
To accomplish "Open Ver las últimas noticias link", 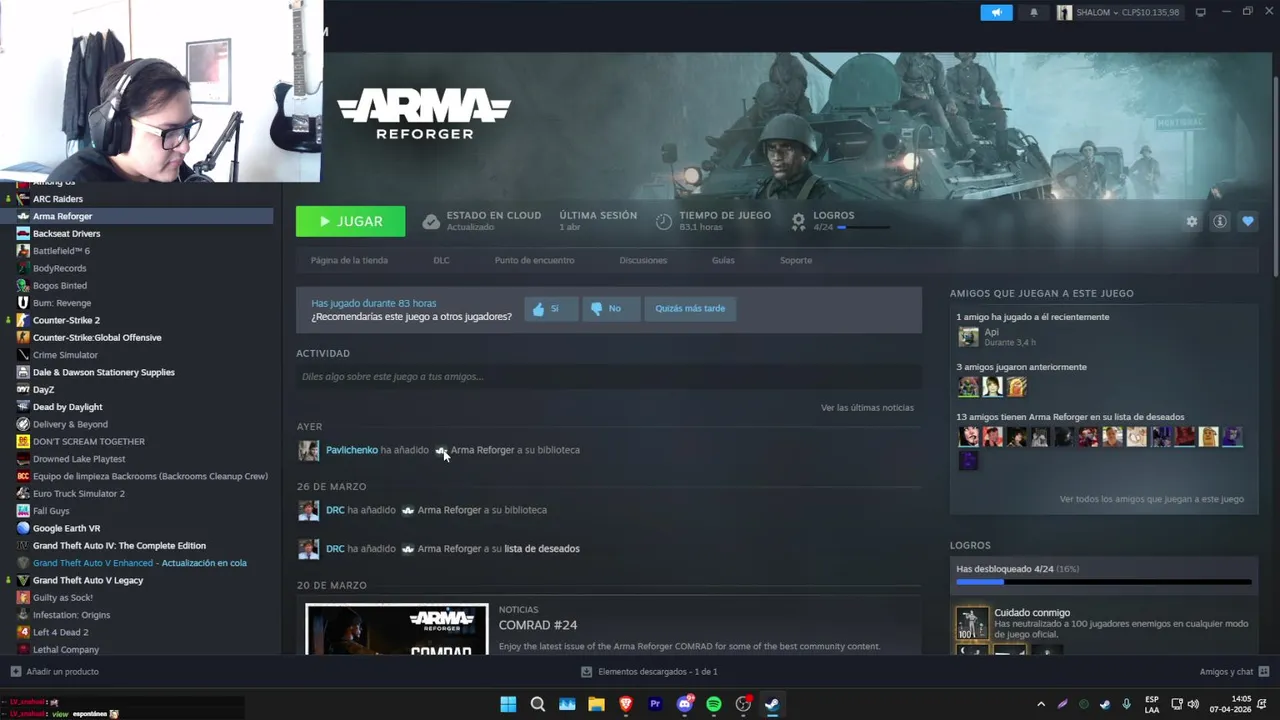I will (x=867, y=407).
